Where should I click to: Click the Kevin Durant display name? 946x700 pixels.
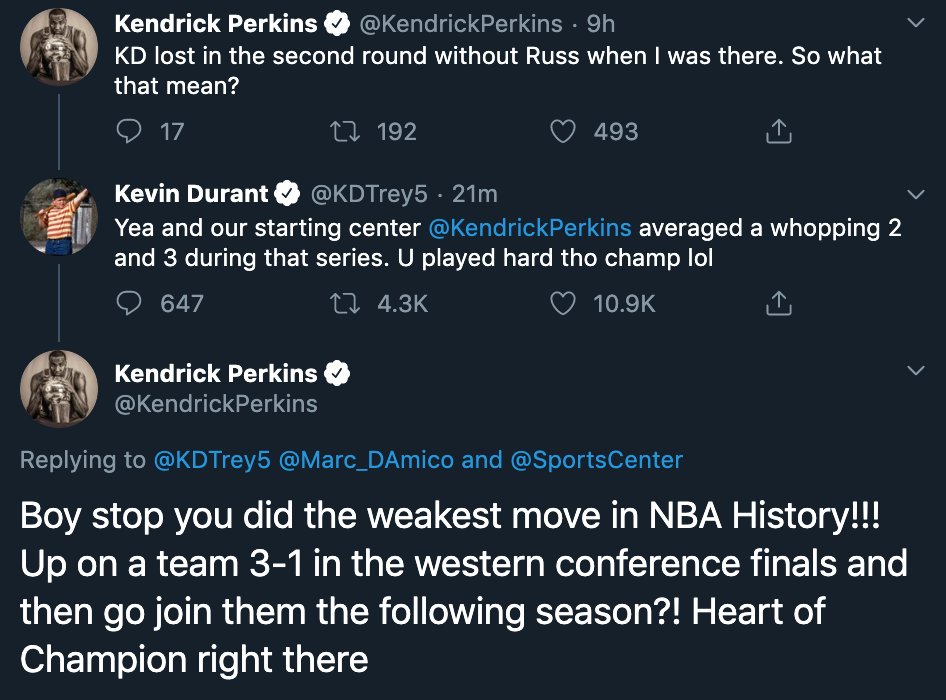click(192, 194)
